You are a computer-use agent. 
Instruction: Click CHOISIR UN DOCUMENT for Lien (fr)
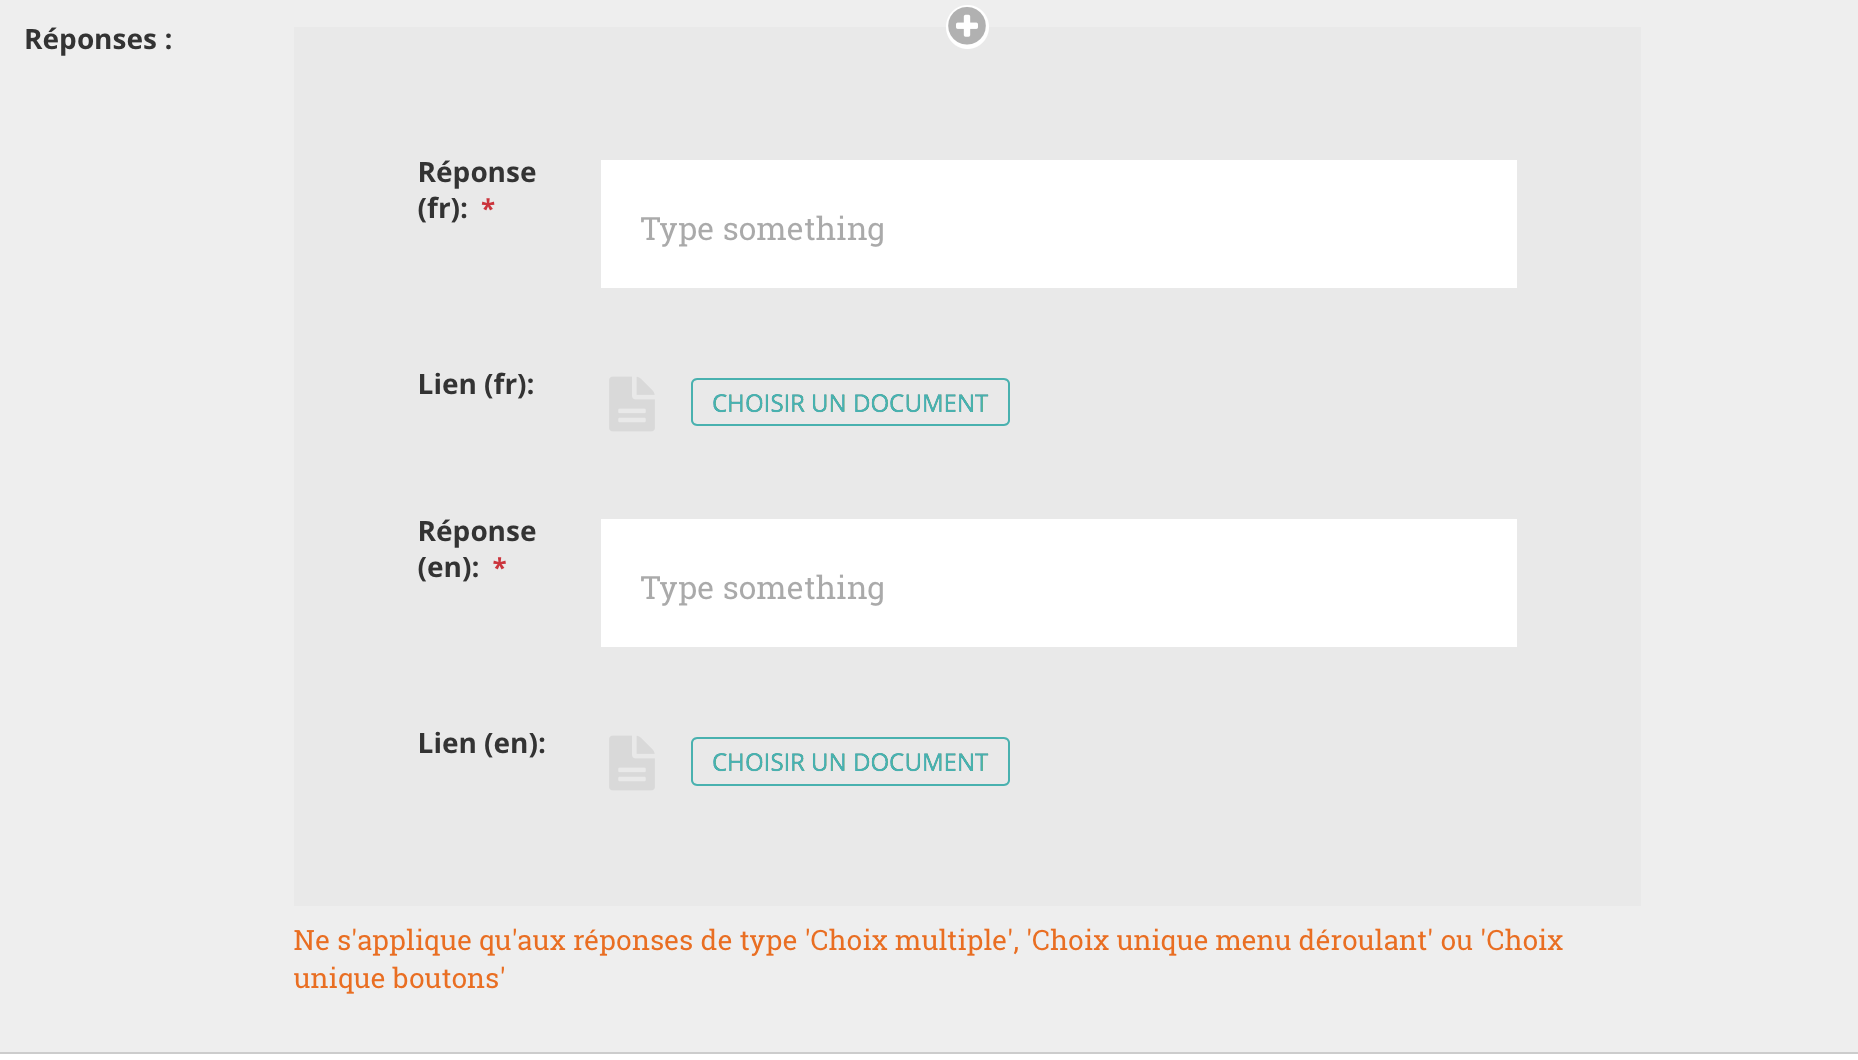(849, 402)
